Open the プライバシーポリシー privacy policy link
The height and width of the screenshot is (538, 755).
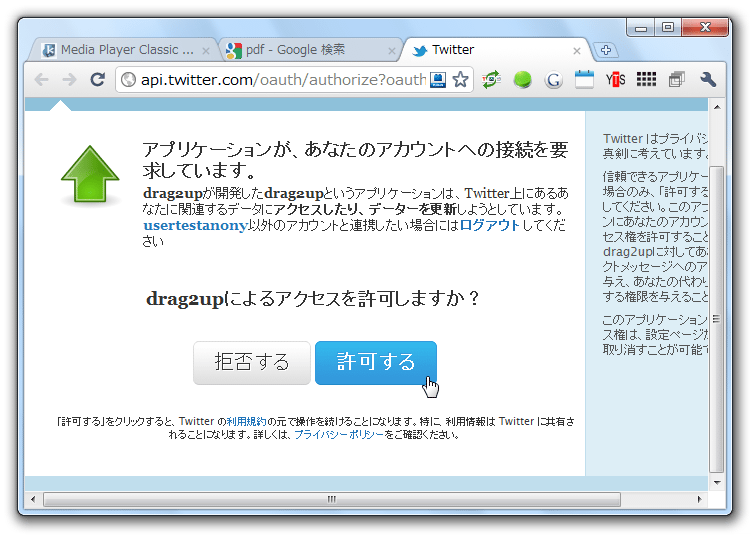click(x=339, y=434)
